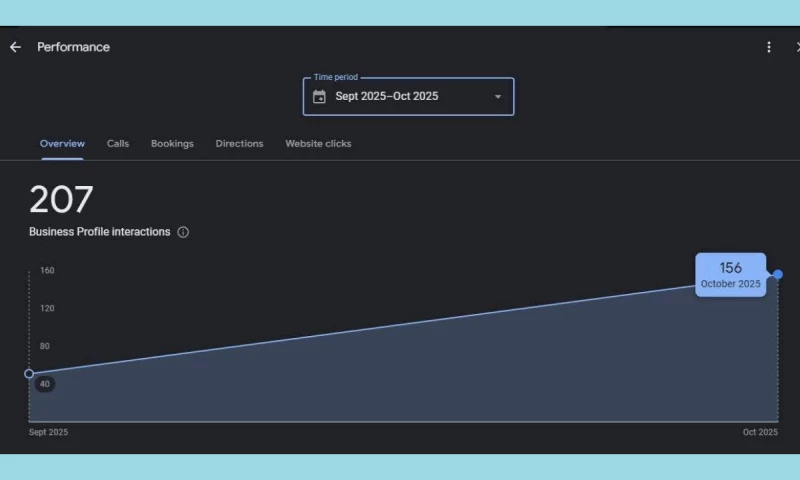Click the Performance page title
The image size is (800, 480).
coord(73,47)
